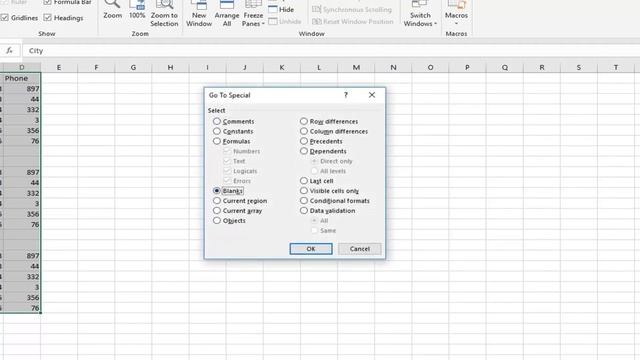Select column T header
The image size is (640, 360).
(x=616, y=67)
